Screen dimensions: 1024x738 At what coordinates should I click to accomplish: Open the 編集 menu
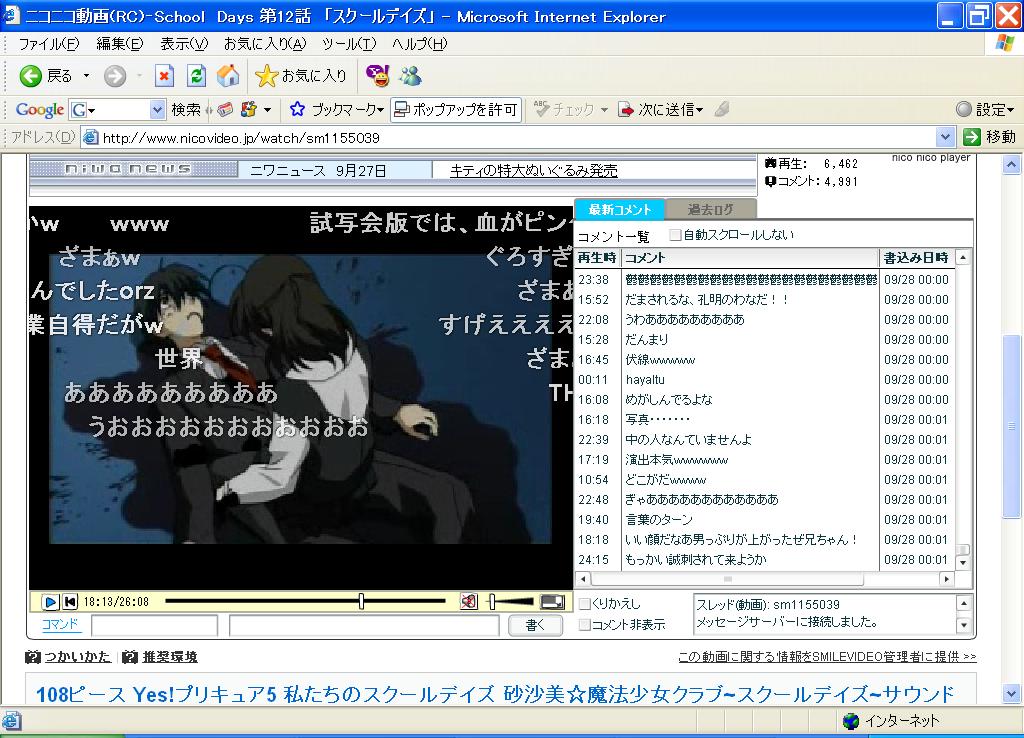point(120,44)
